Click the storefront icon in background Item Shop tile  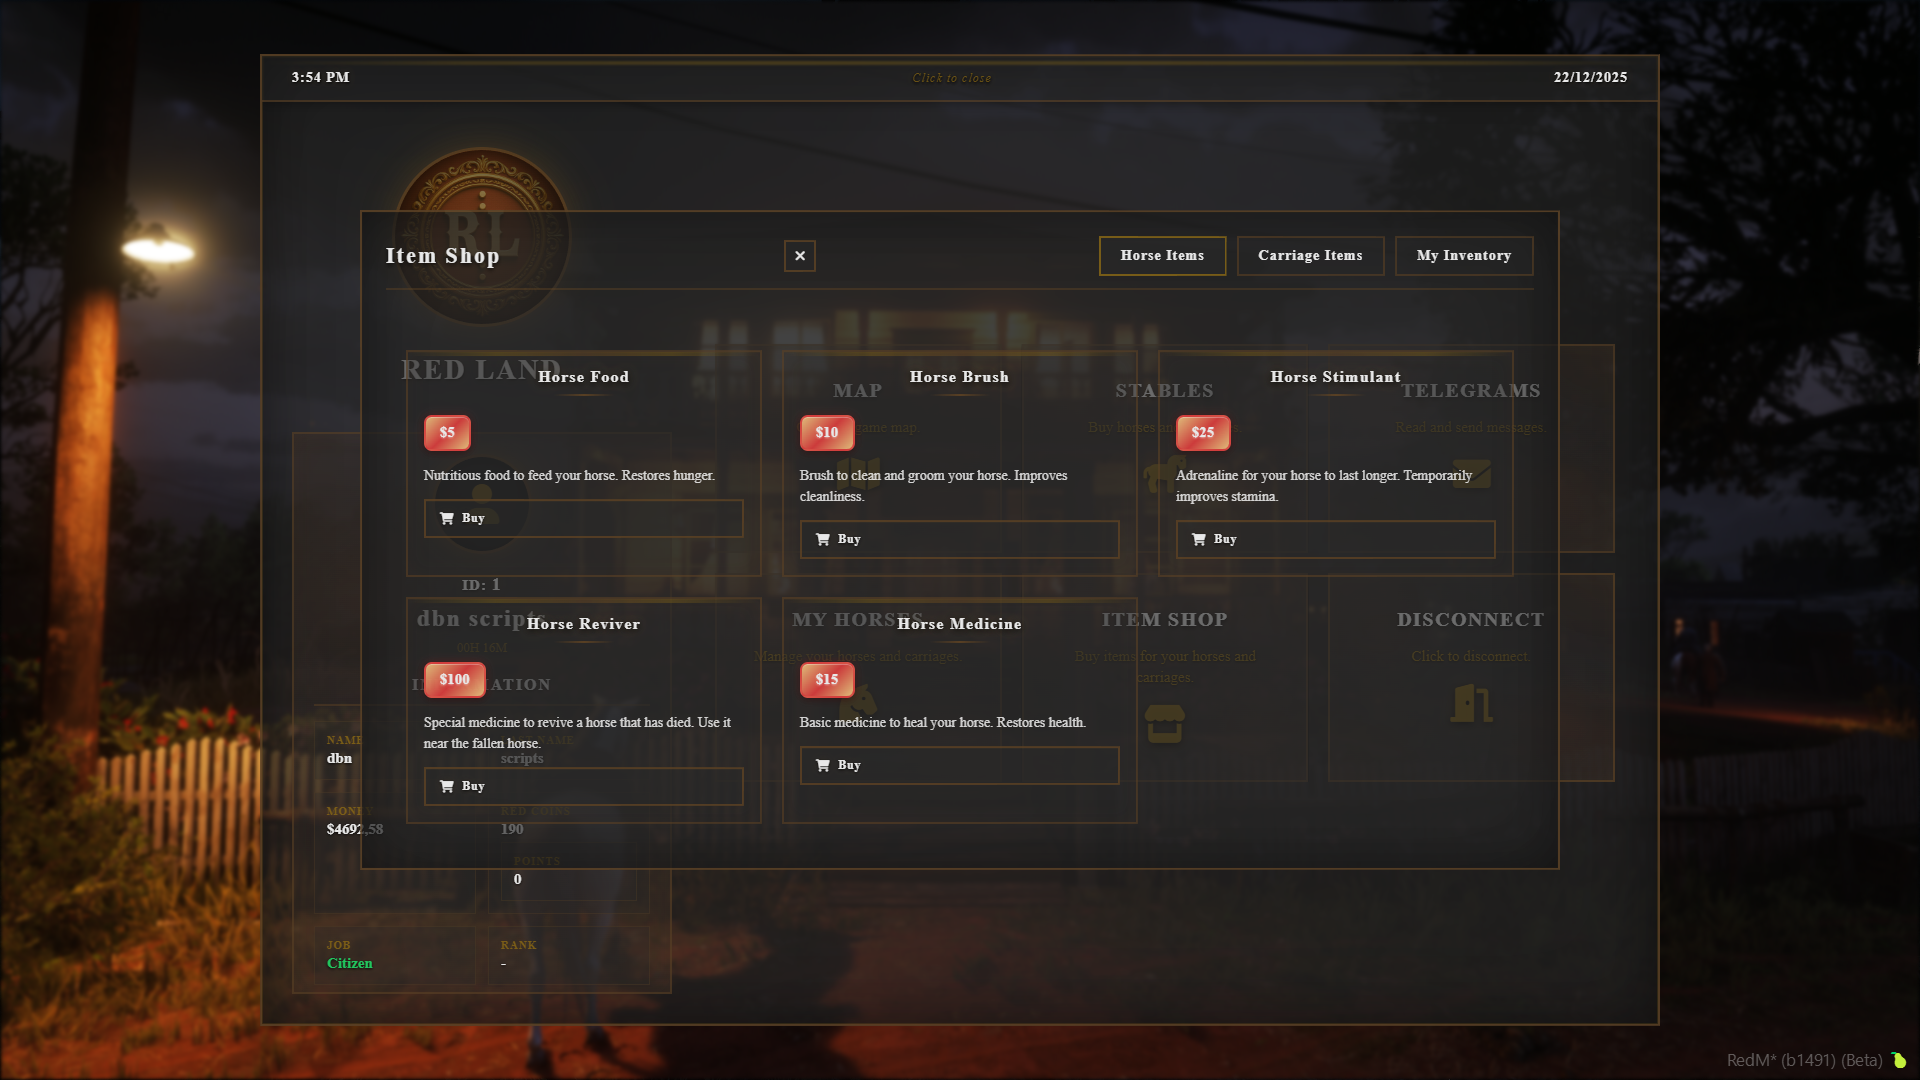[1164, 724]
